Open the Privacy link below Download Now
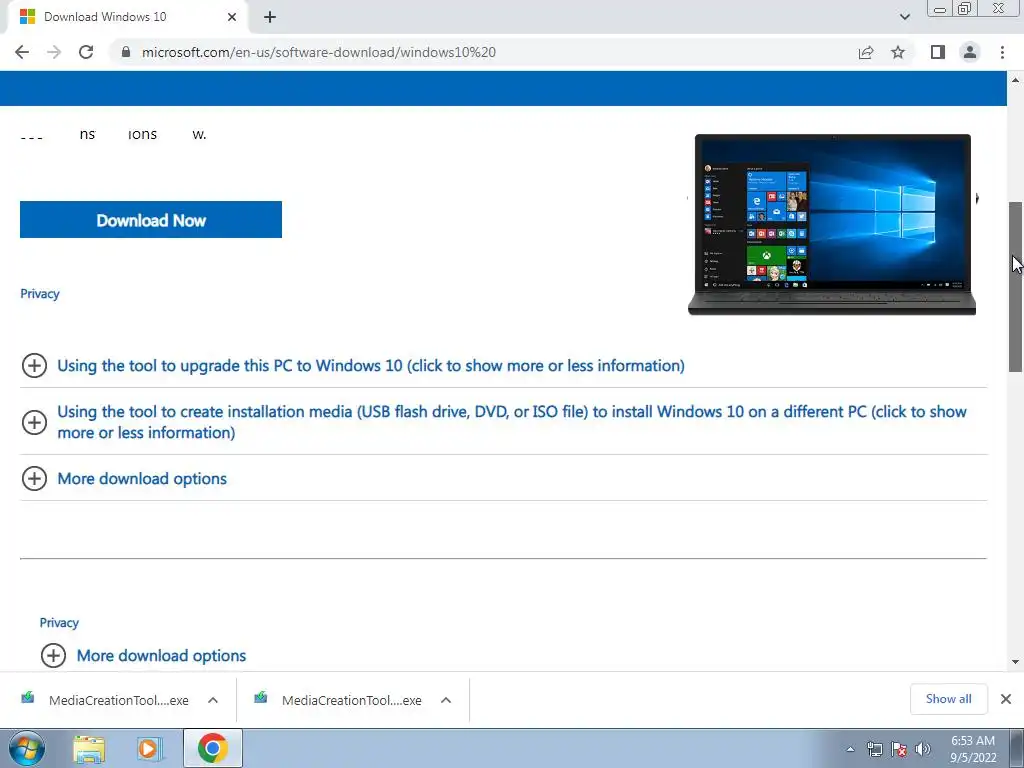This screenshot has height=768, width=1024. [40, 294]
